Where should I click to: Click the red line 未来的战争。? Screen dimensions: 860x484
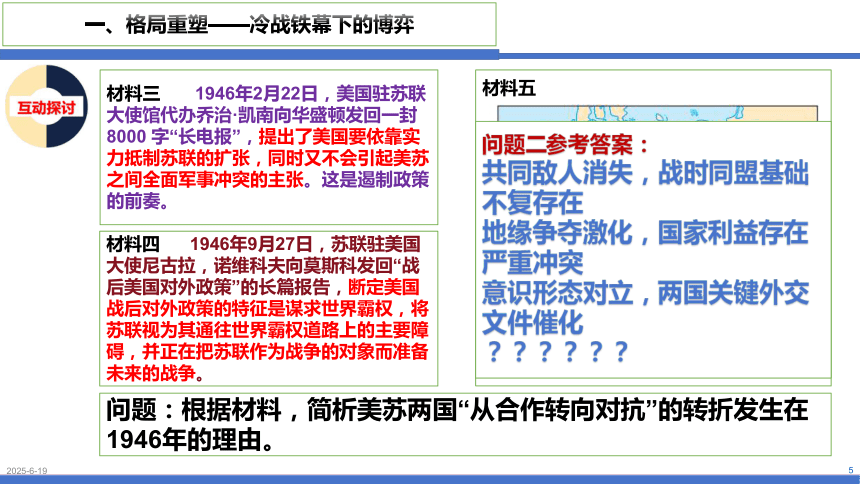pos(156,373)
